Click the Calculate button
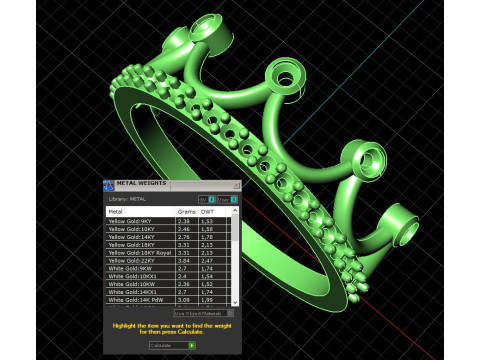The image size is (480, 360). 172,346
